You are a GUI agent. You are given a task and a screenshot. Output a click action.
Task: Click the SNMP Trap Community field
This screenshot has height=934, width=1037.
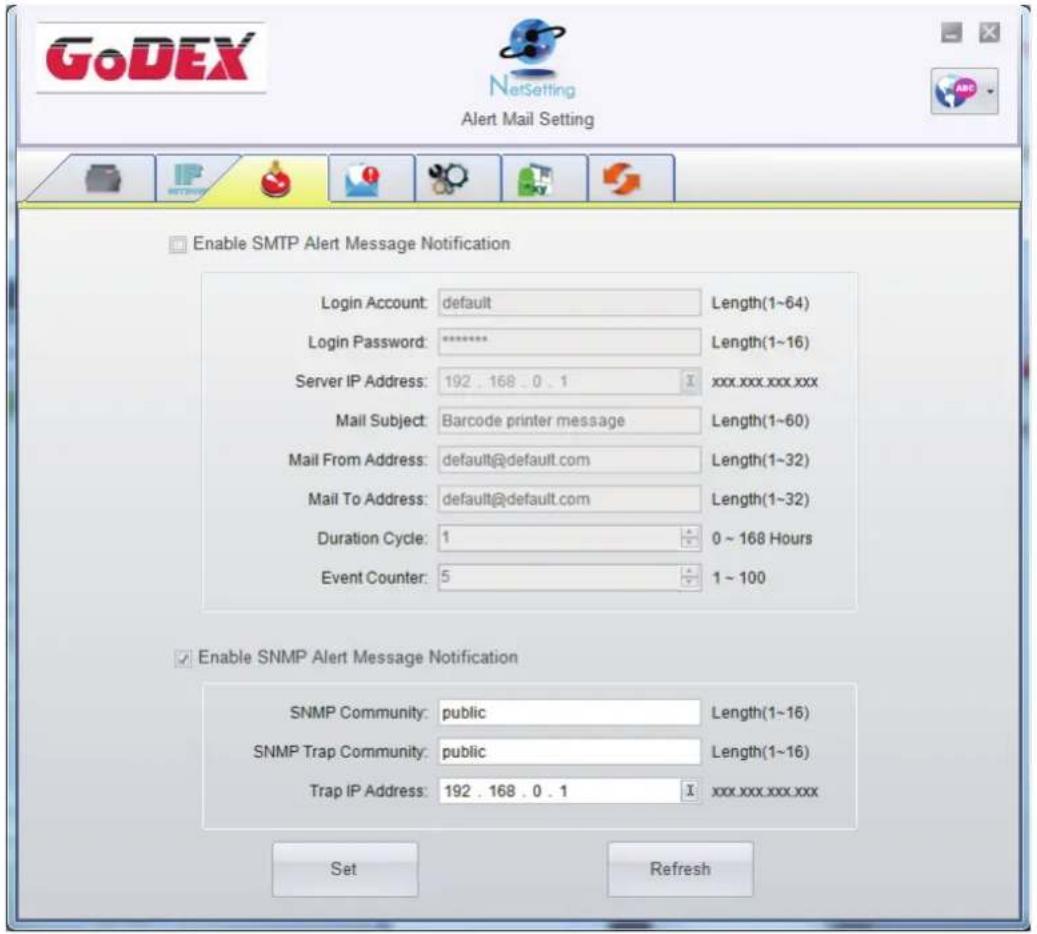tap(569, 751)
